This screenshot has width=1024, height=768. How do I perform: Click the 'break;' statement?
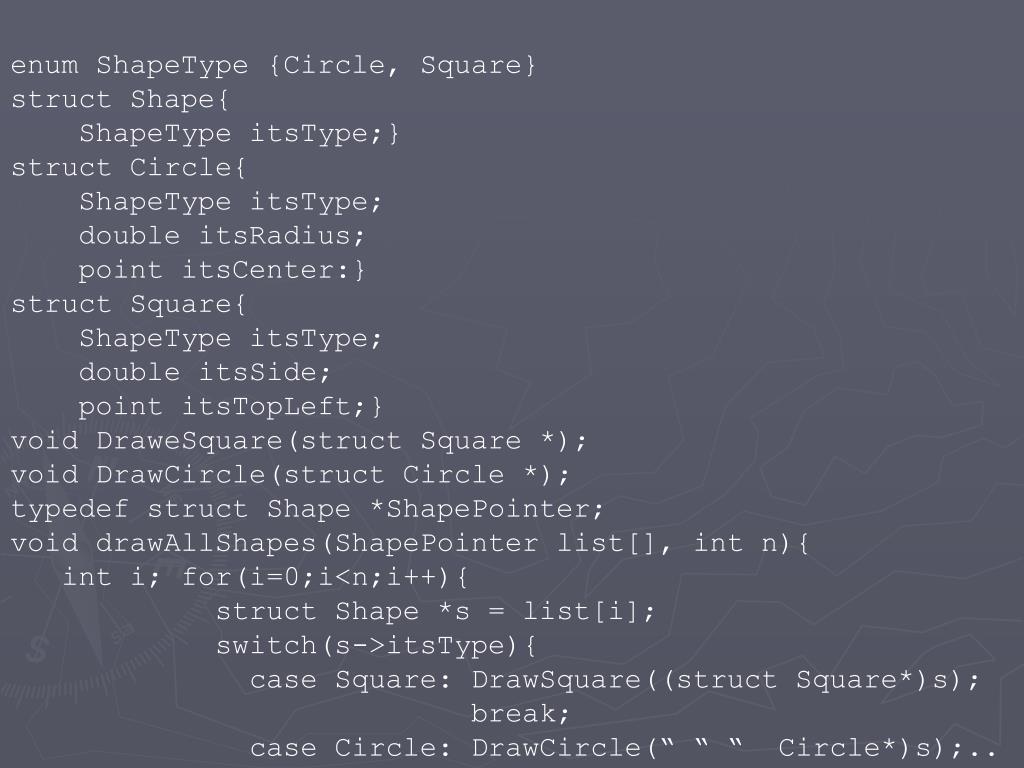coord(520,714)
